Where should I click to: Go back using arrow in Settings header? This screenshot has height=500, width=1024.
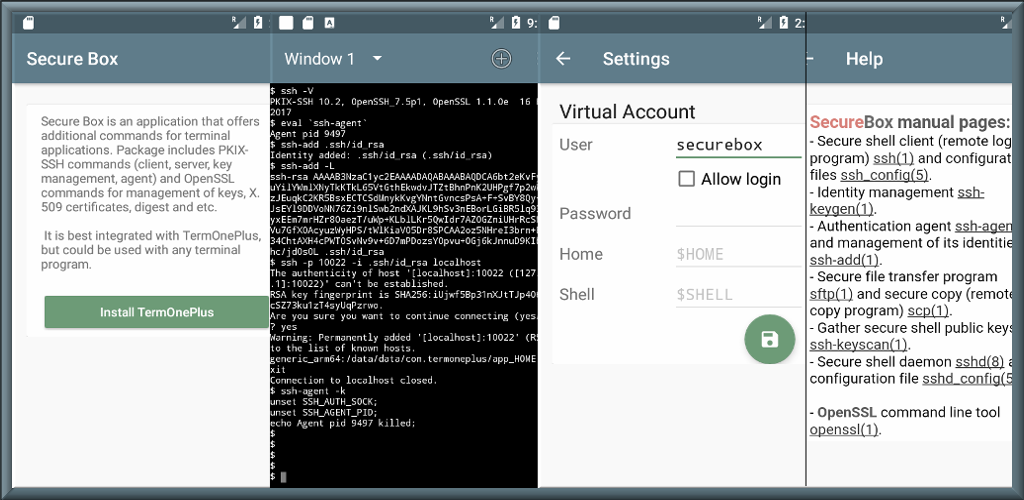(563, 59)
